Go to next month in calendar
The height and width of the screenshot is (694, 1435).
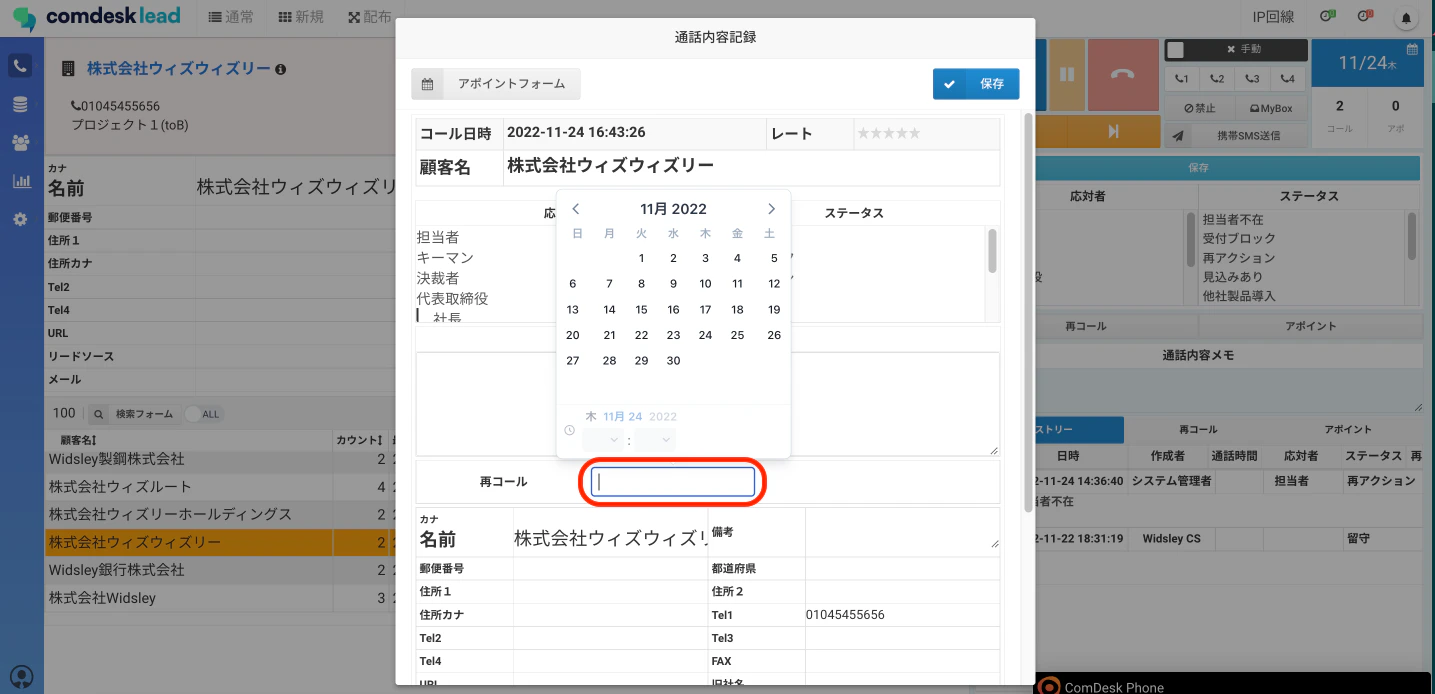771,209
